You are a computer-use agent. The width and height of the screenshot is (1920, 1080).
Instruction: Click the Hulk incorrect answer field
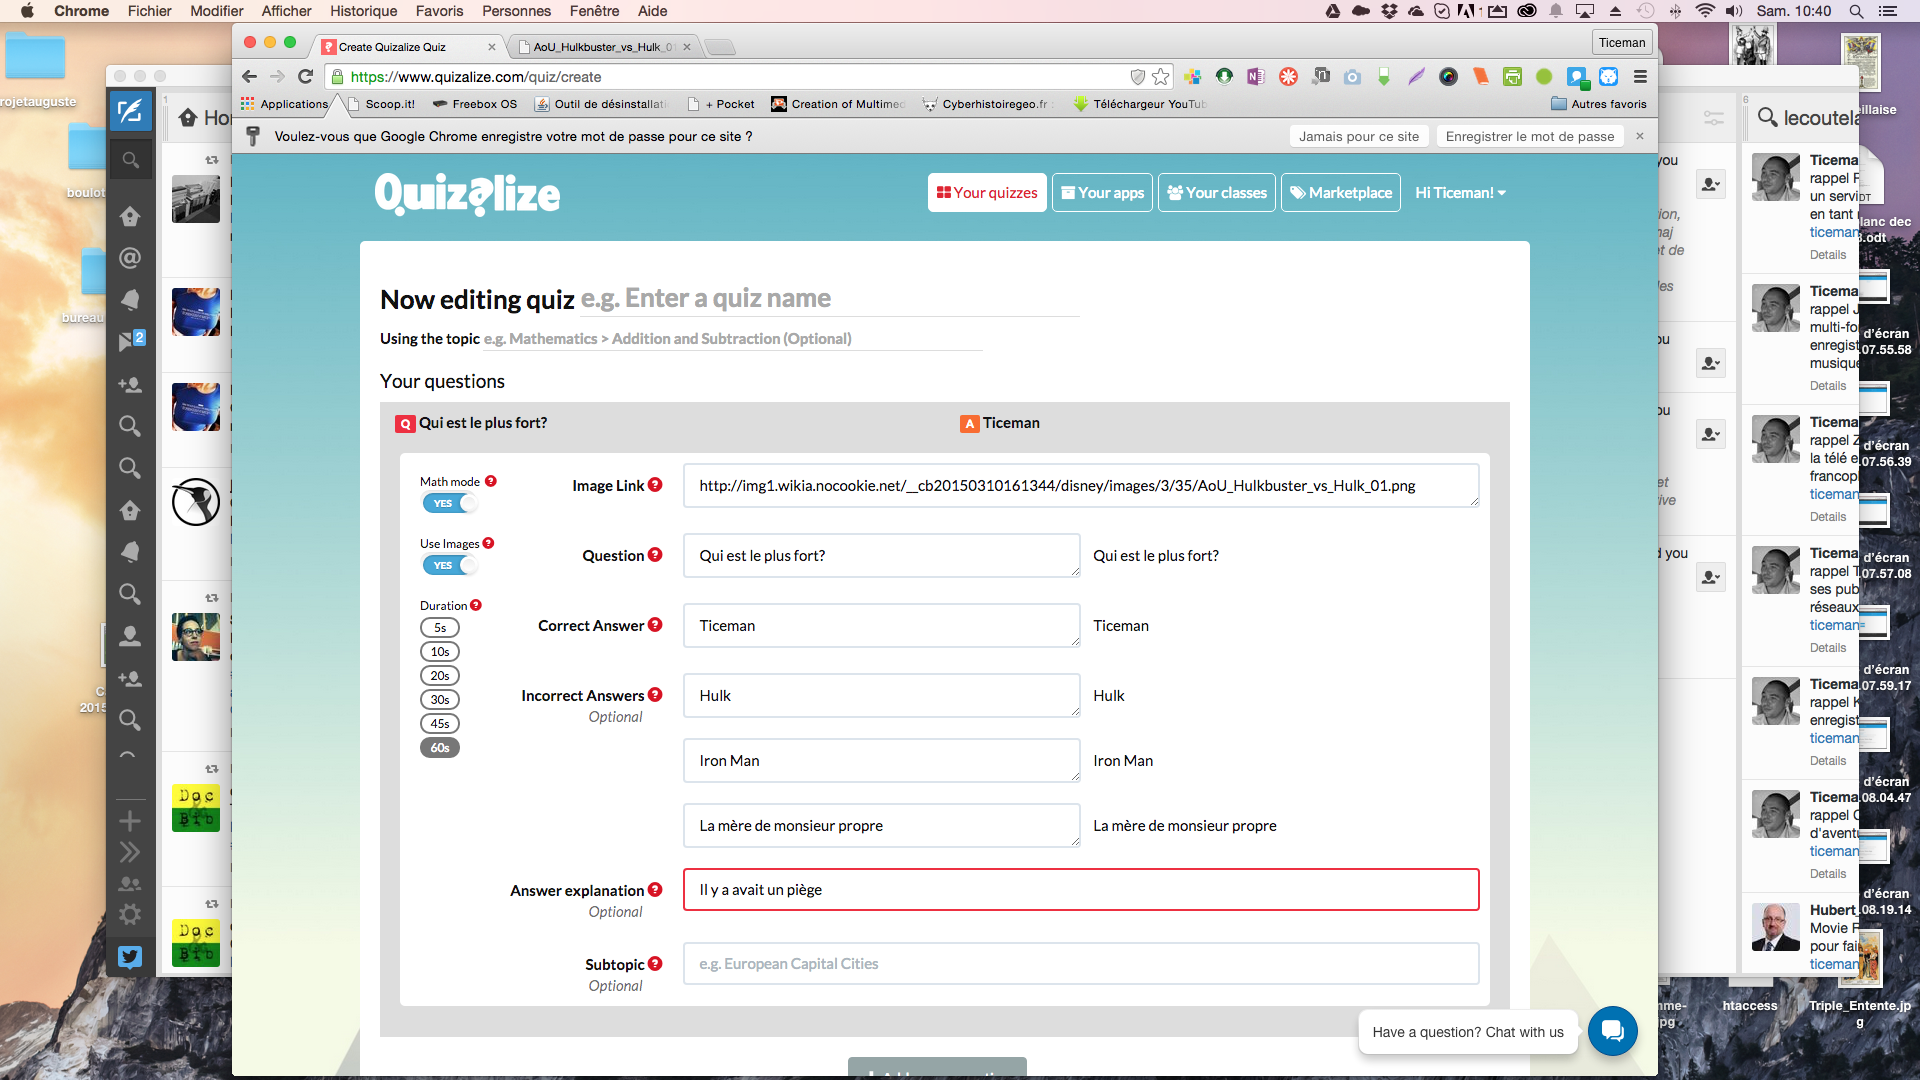pos(881,695)
